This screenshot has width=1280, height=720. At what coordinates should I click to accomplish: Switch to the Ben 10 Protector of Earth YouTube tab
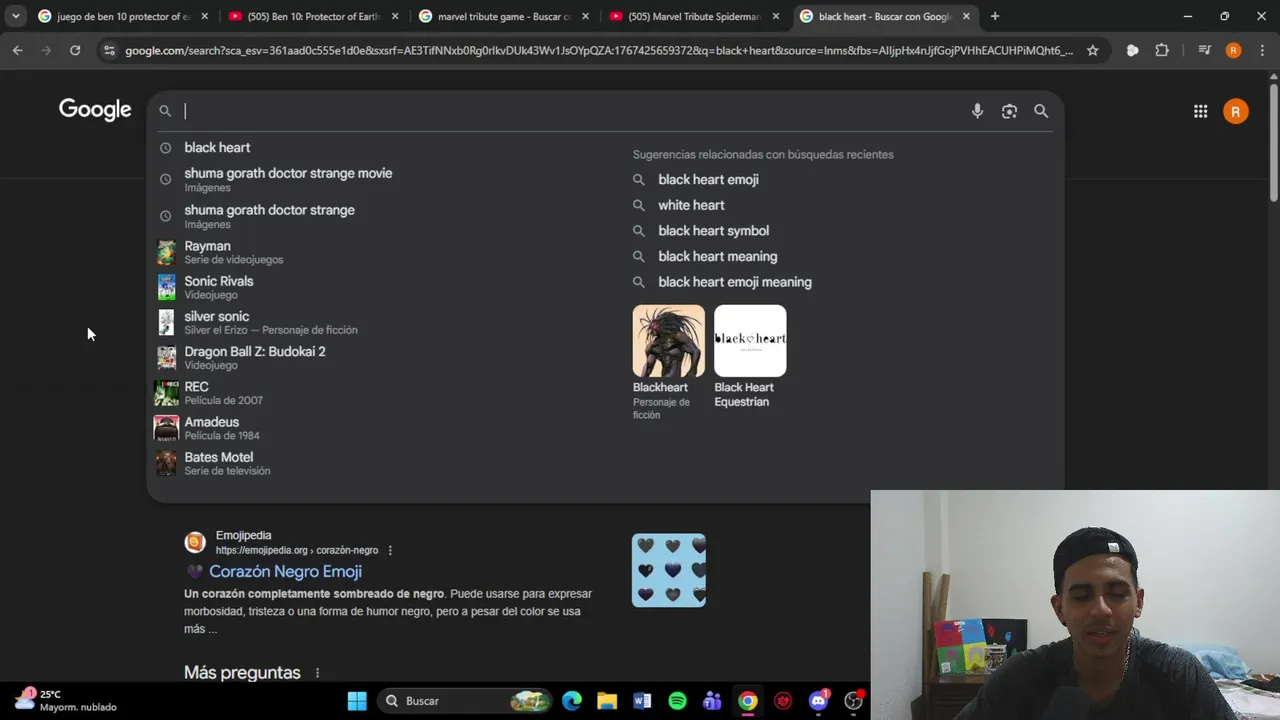pyautogui.click(x=314, y=16)
